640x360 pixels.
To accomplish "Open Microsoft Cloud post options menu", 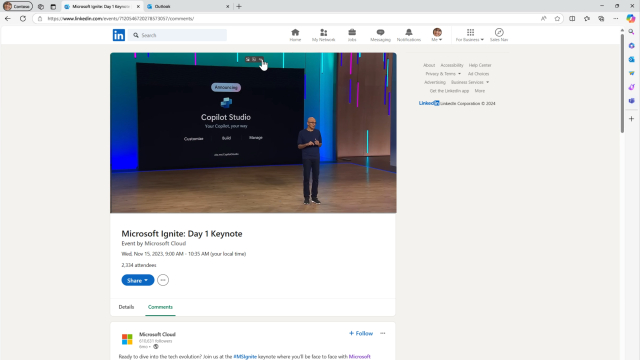I will tap(382, 333).
